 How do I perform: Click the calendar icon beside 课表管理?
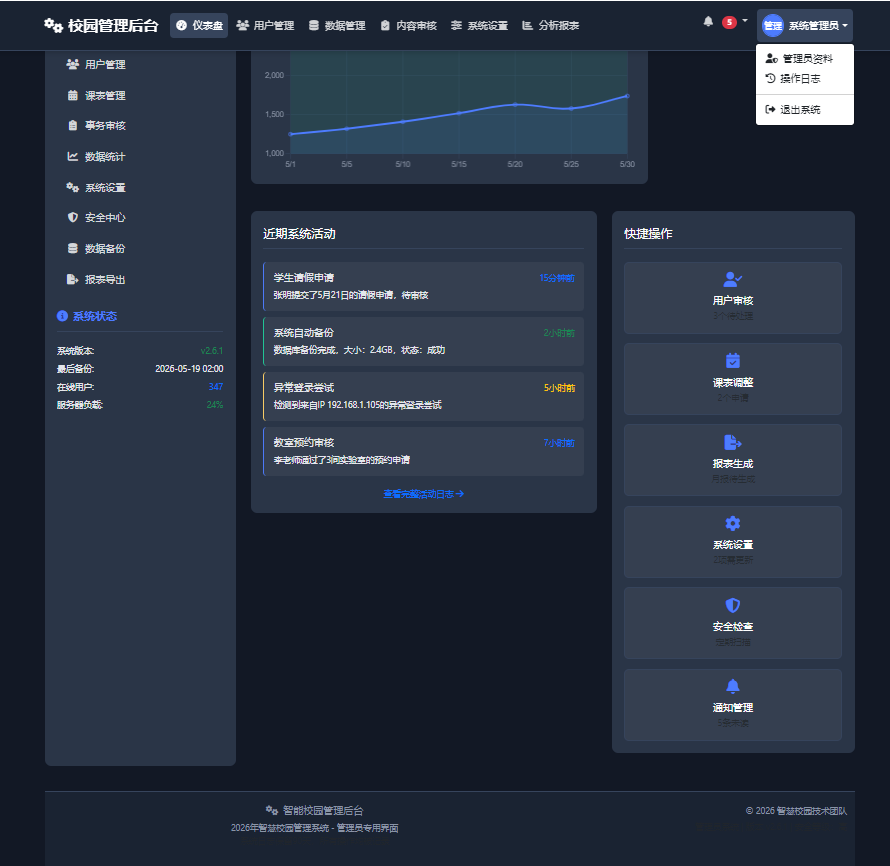coord(73,95)
